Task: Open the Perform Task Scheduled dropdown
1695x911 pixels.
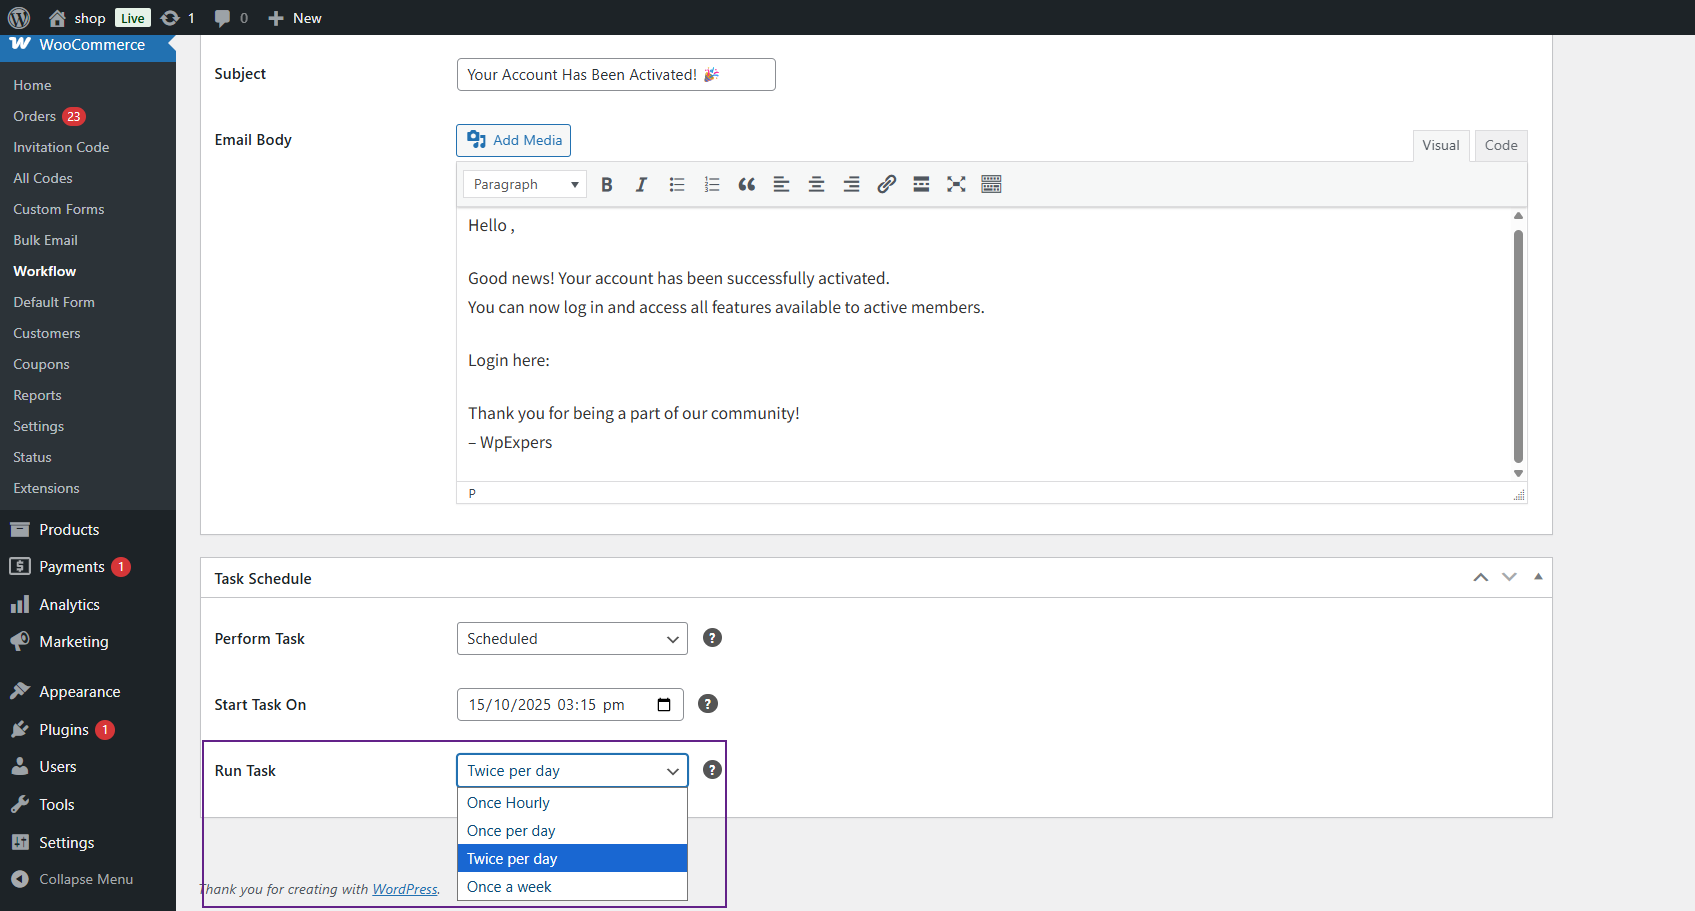Action: tap(572, 639)
